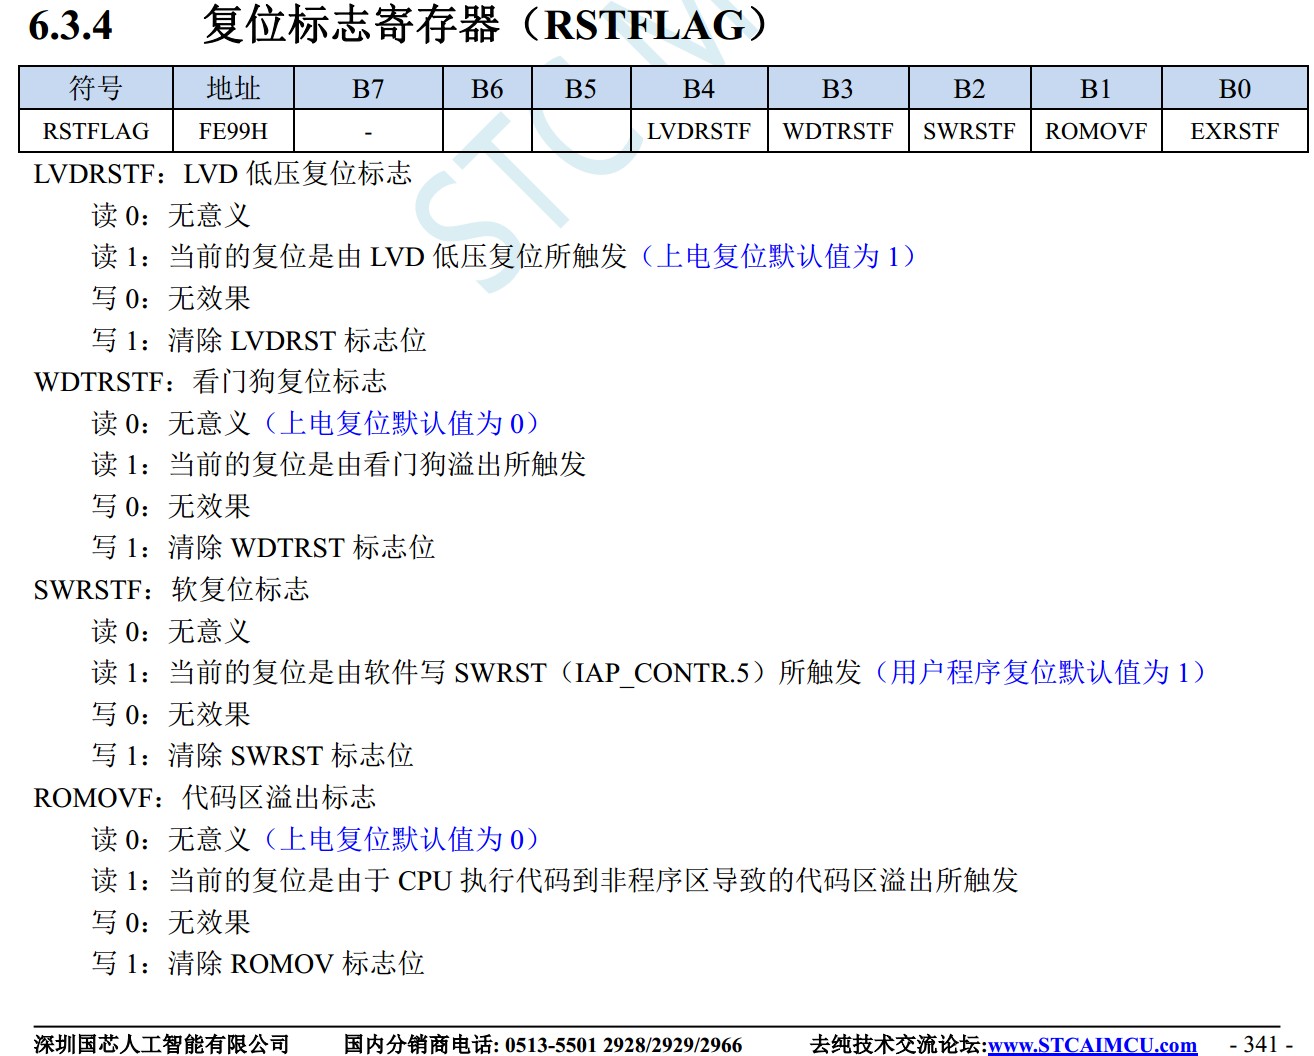Viewport: 1314px width, 1056px height.
Task: Click the line 写 1：清除 ROMOV 标志位
Action: [x=258, y=964]
